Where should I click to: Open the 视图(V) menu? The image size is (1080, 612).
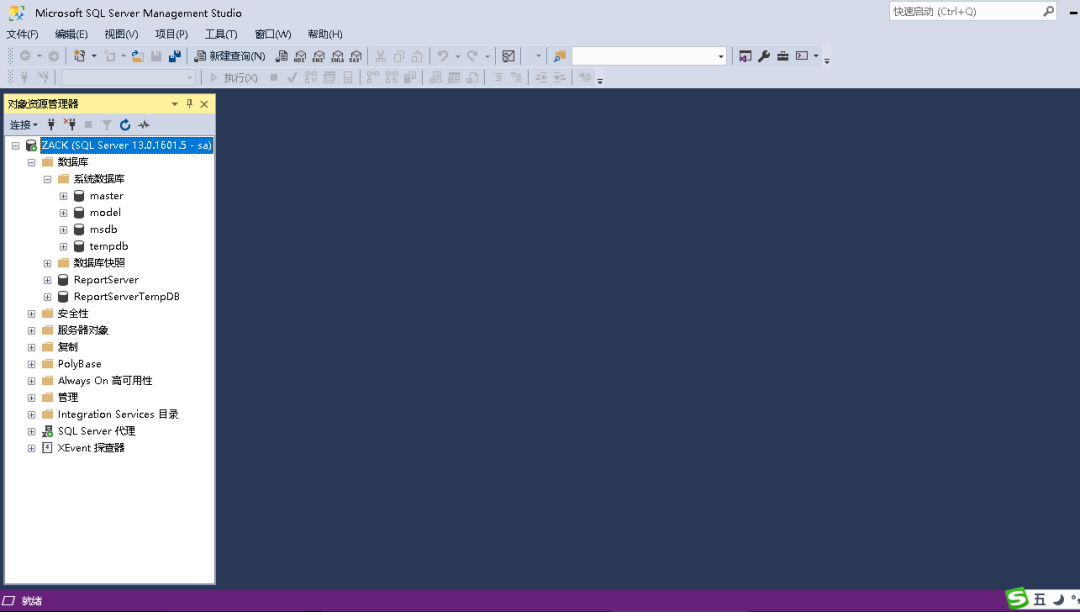pos(121,34)
